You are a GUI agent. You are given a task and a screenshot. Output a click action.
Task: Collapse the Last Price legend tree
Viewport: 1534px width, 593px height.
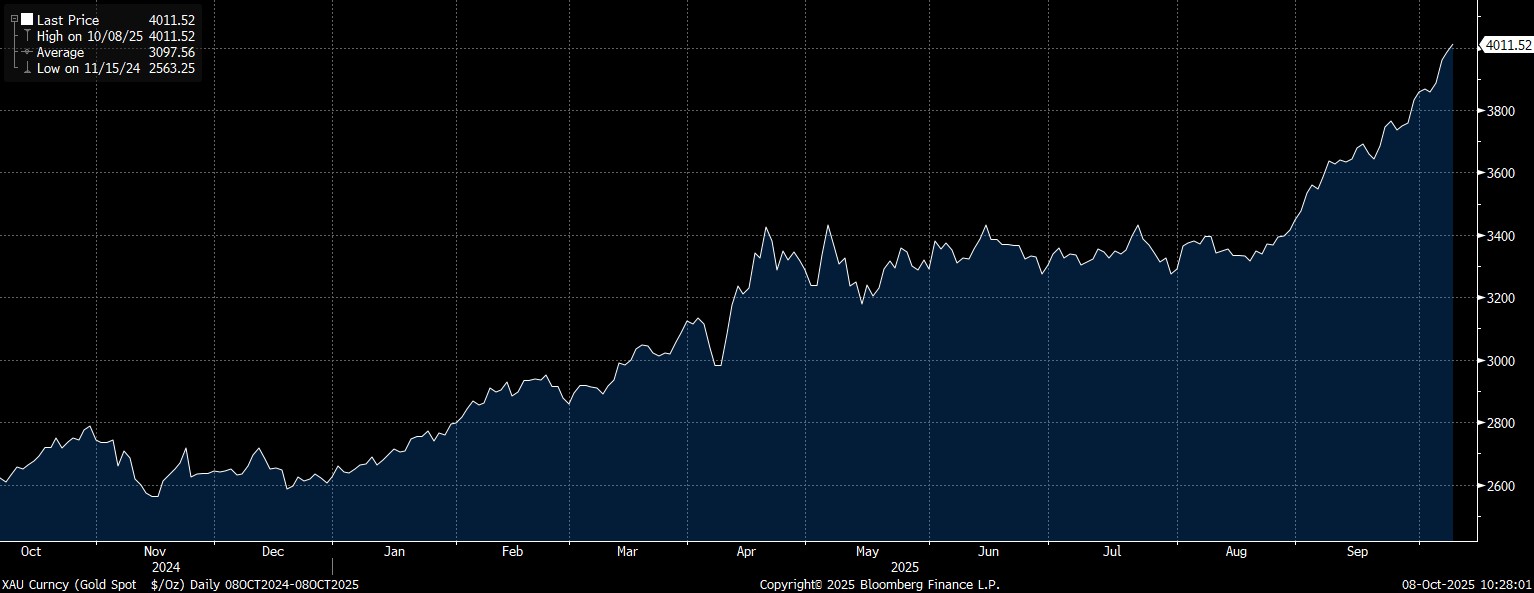click(14, 19)
